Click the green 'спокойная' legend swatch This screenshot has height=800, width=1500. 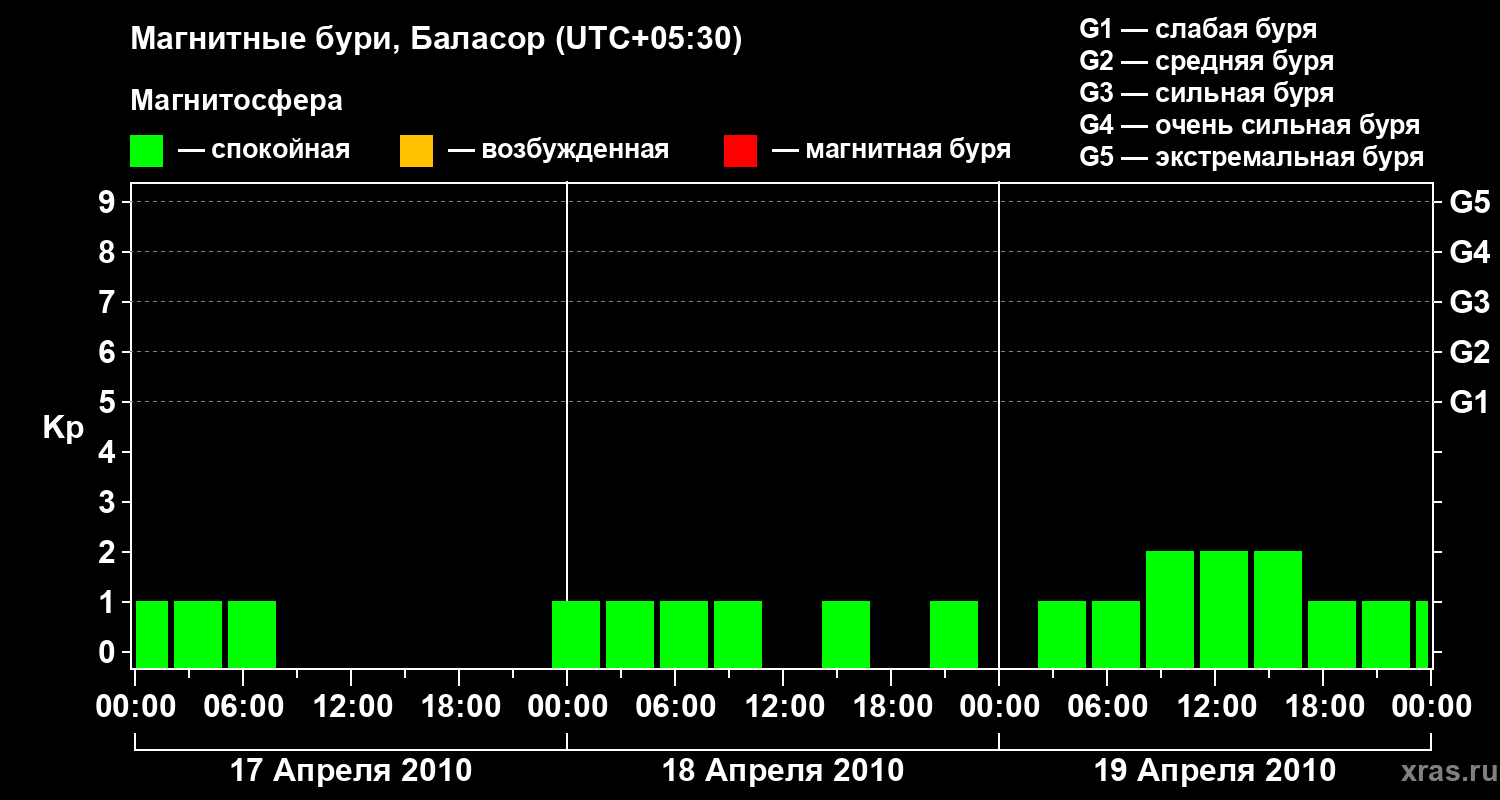point(147,151)
